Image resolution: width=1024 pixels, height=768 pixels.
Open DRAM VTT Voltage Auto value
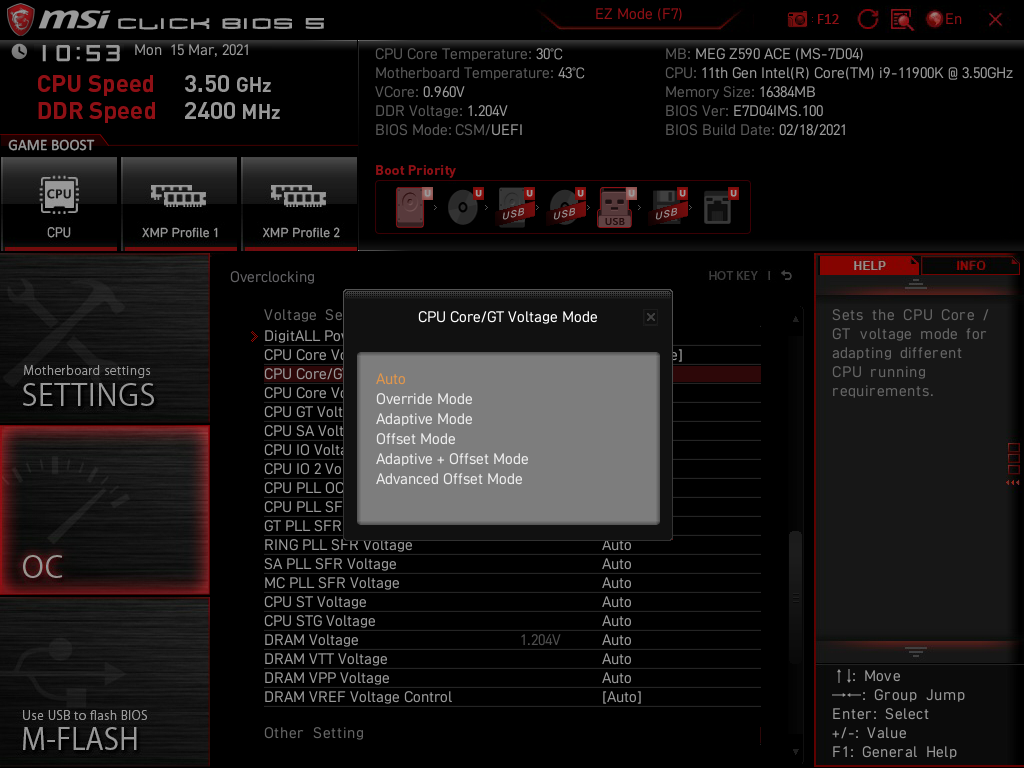(x=616, y=659)
